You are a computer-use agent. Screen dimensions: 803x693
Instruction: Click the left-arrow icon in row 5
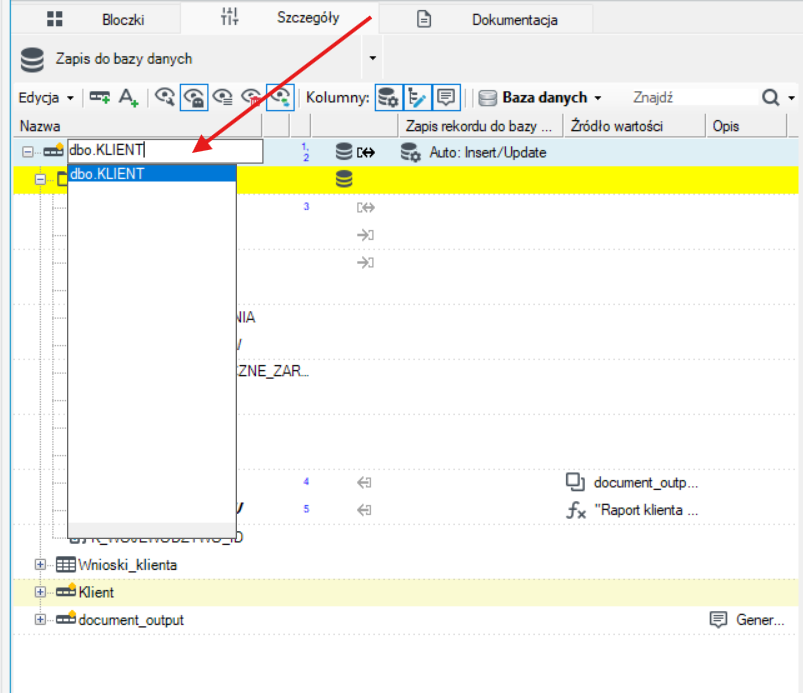pos(364,510)
